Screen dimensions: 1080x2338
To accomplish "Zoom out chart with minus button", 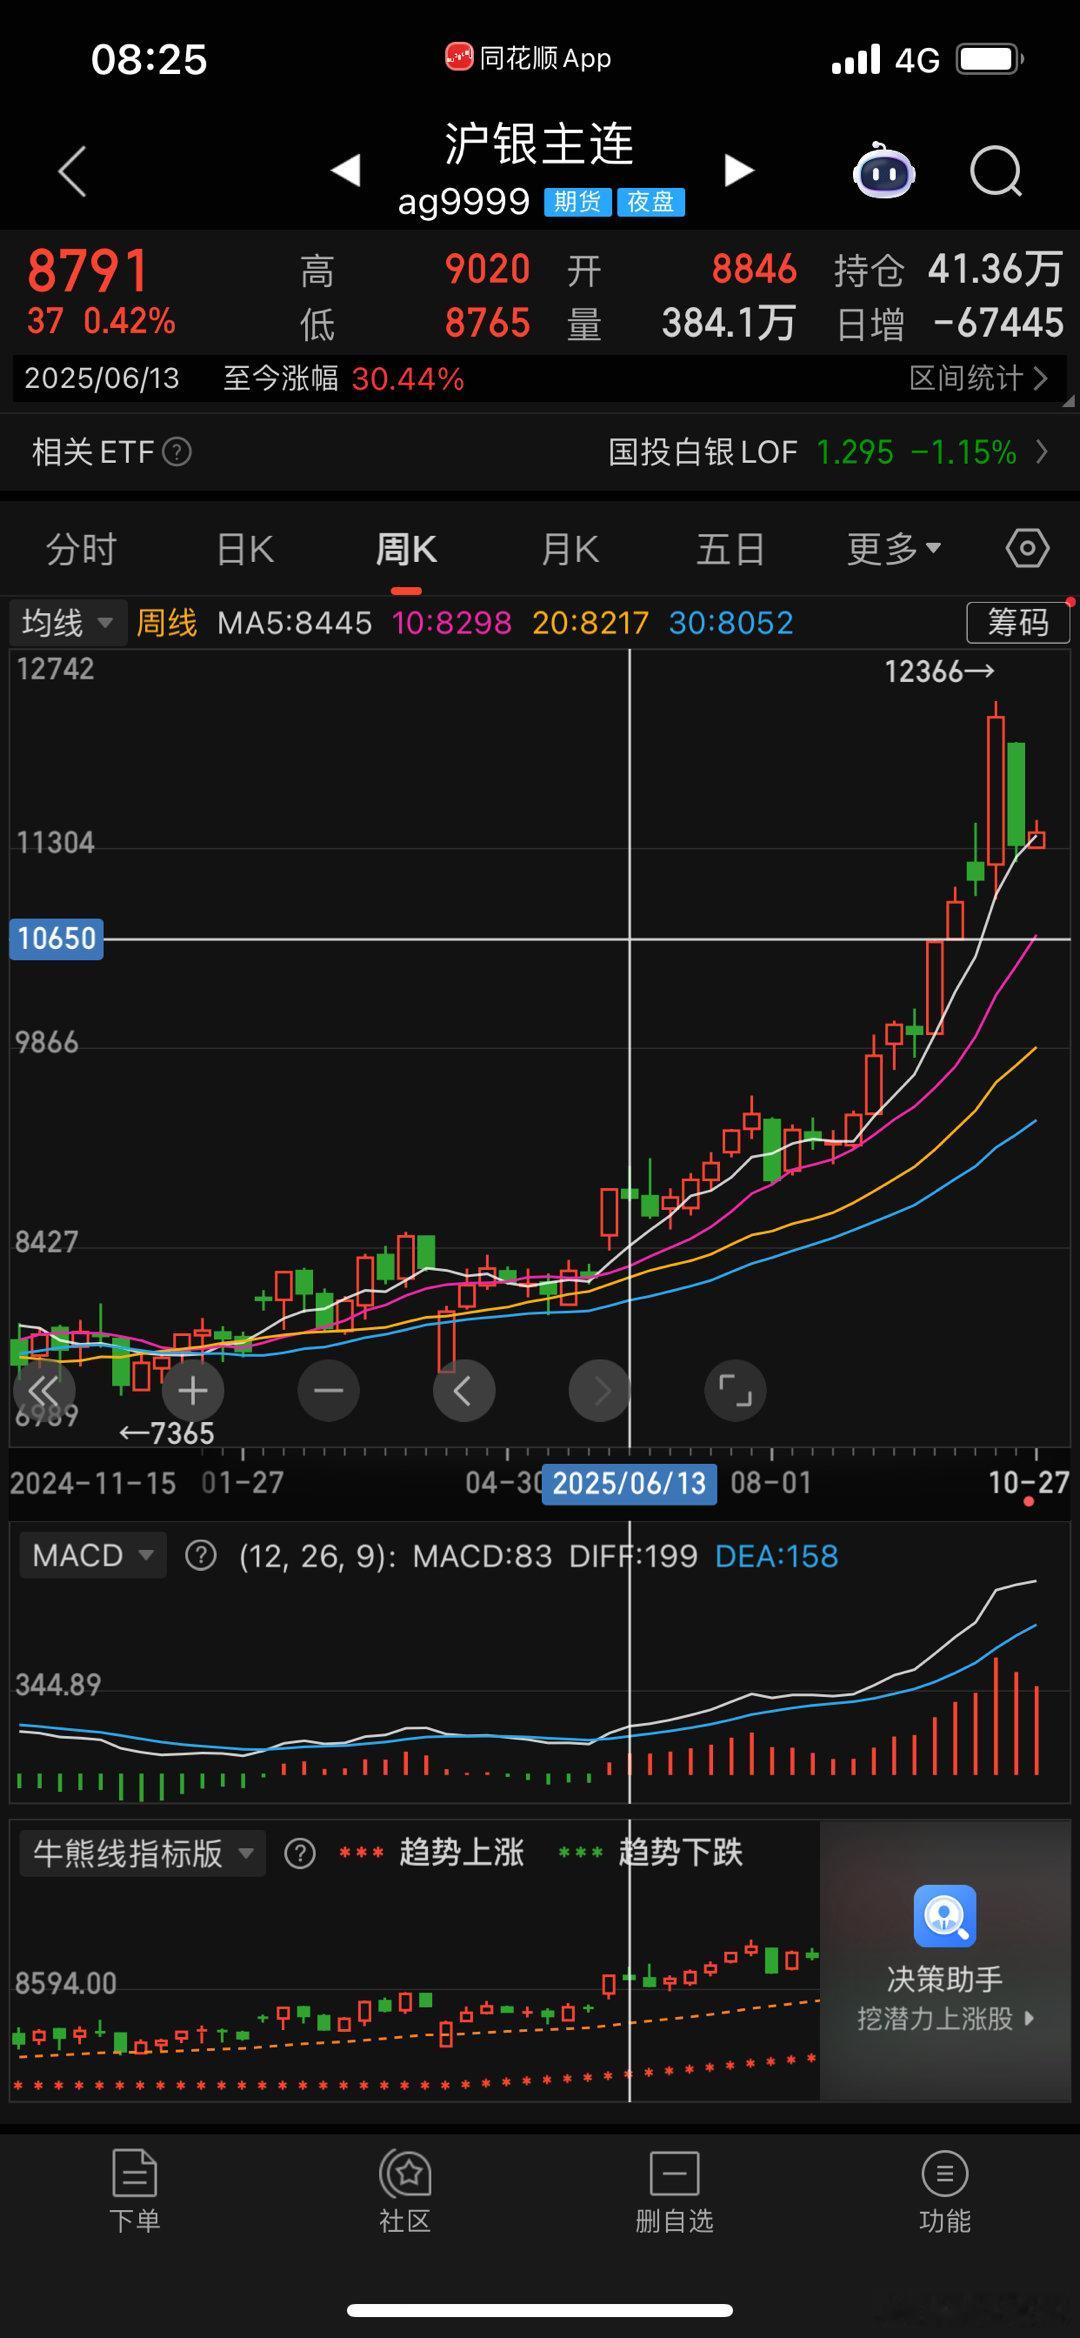I will pyautogui.click(x=328, y=1390).
